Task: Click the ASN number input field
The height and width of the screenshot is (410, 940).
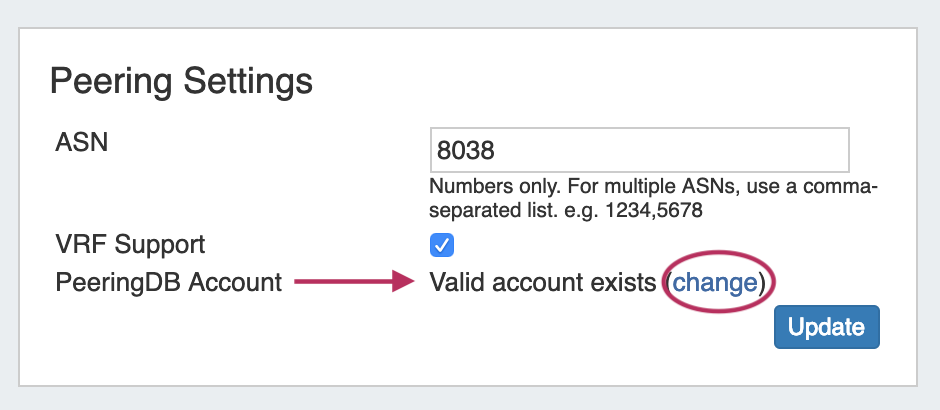Action: tap(639, 150)
